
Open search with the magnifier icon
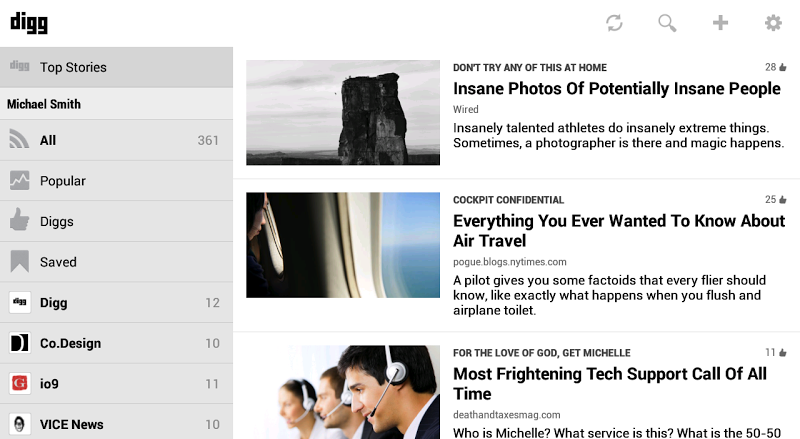click(x=667, y=23)
